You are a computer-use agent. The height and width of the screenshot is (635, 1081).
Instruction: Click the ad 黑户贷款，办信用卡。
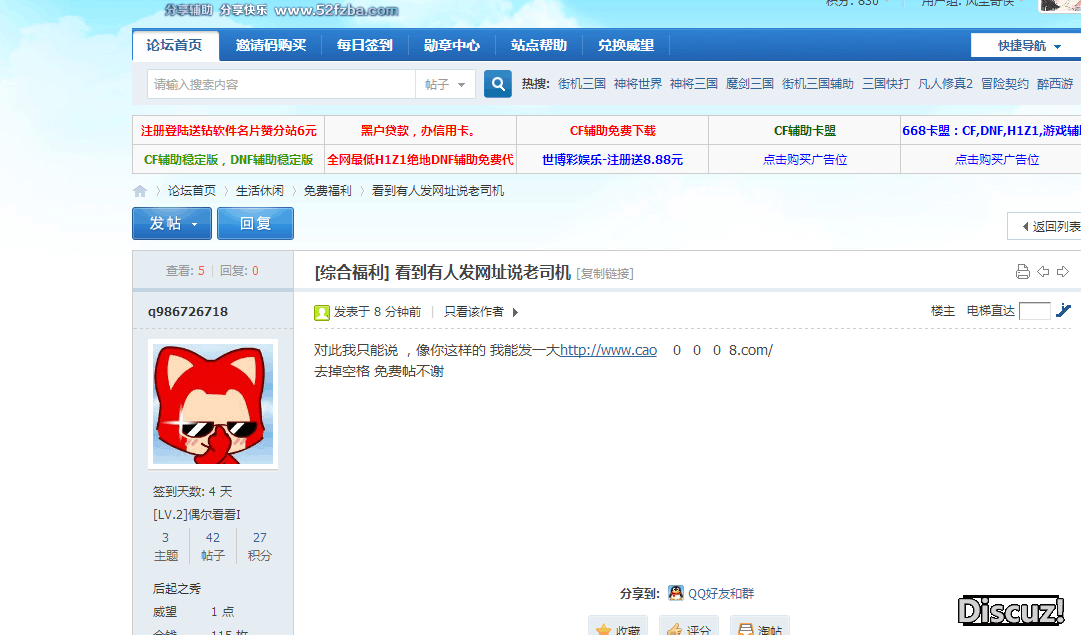coord(420,130)
